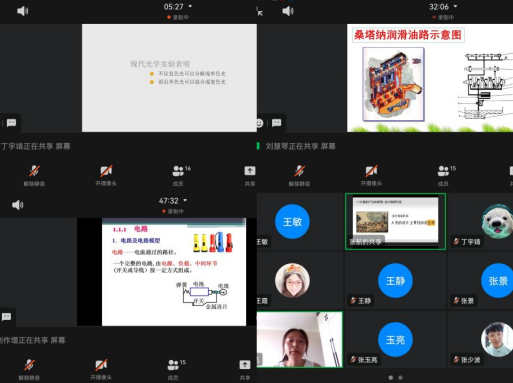
Task: Toggle speaker in the 32:06 meeting
Action: coord(288,11)
